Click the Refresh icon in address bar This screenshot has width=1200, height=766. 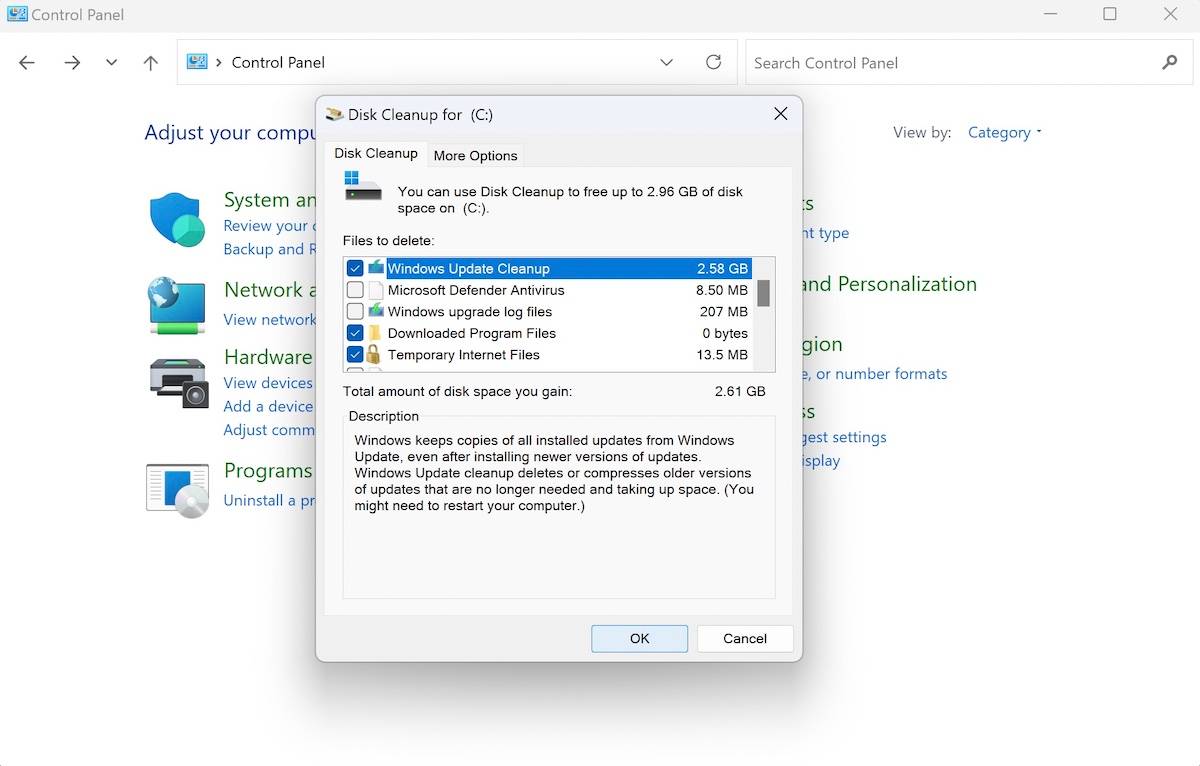pos(713,62)
